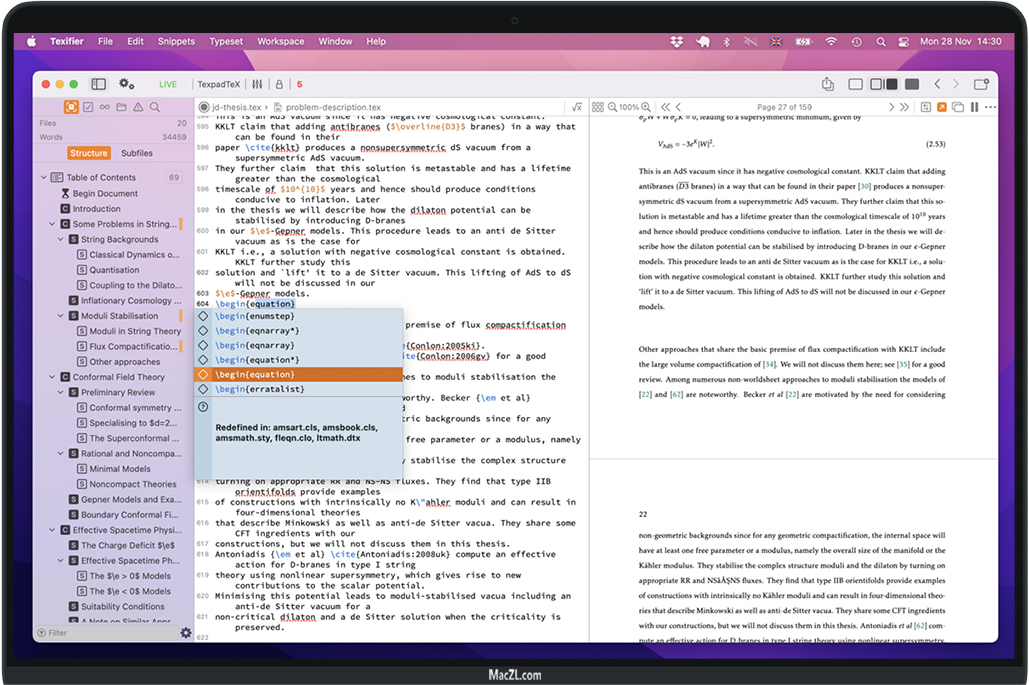Open the typeset settings gears icon

127,85
